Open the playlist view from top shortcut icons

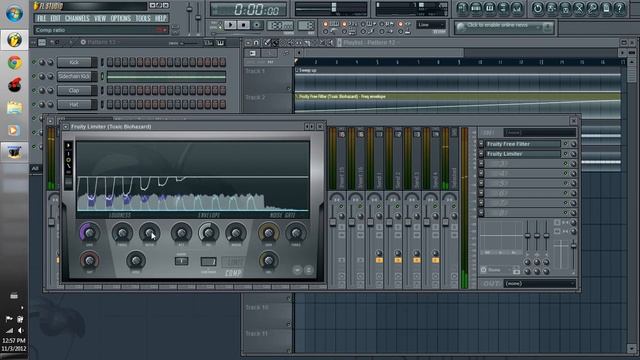point(462,8)
